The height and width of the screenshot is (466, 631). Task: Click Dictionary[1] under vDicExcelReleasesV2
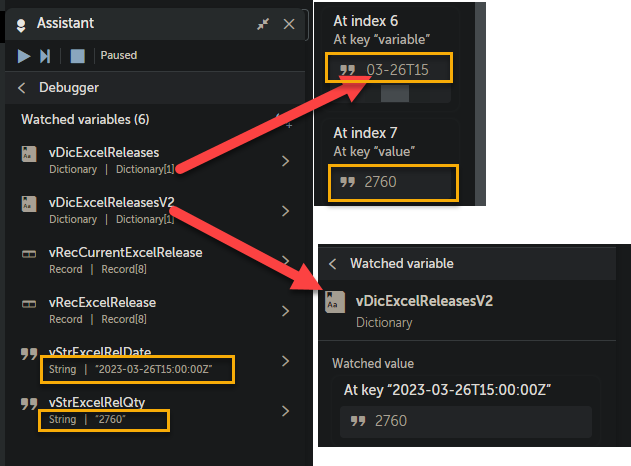click(x=145, y=219)
